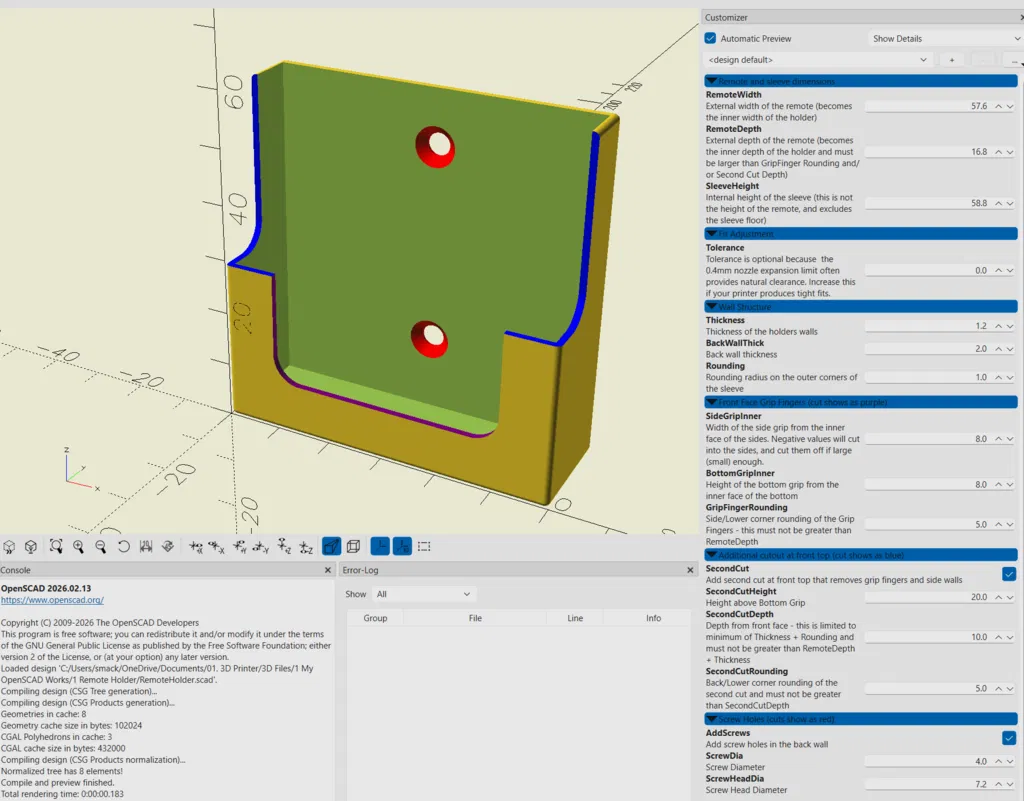Switch view to the +Y direction icon
Image resolution: width=1024 pixels, height=801 pixels.
(240, 546)
